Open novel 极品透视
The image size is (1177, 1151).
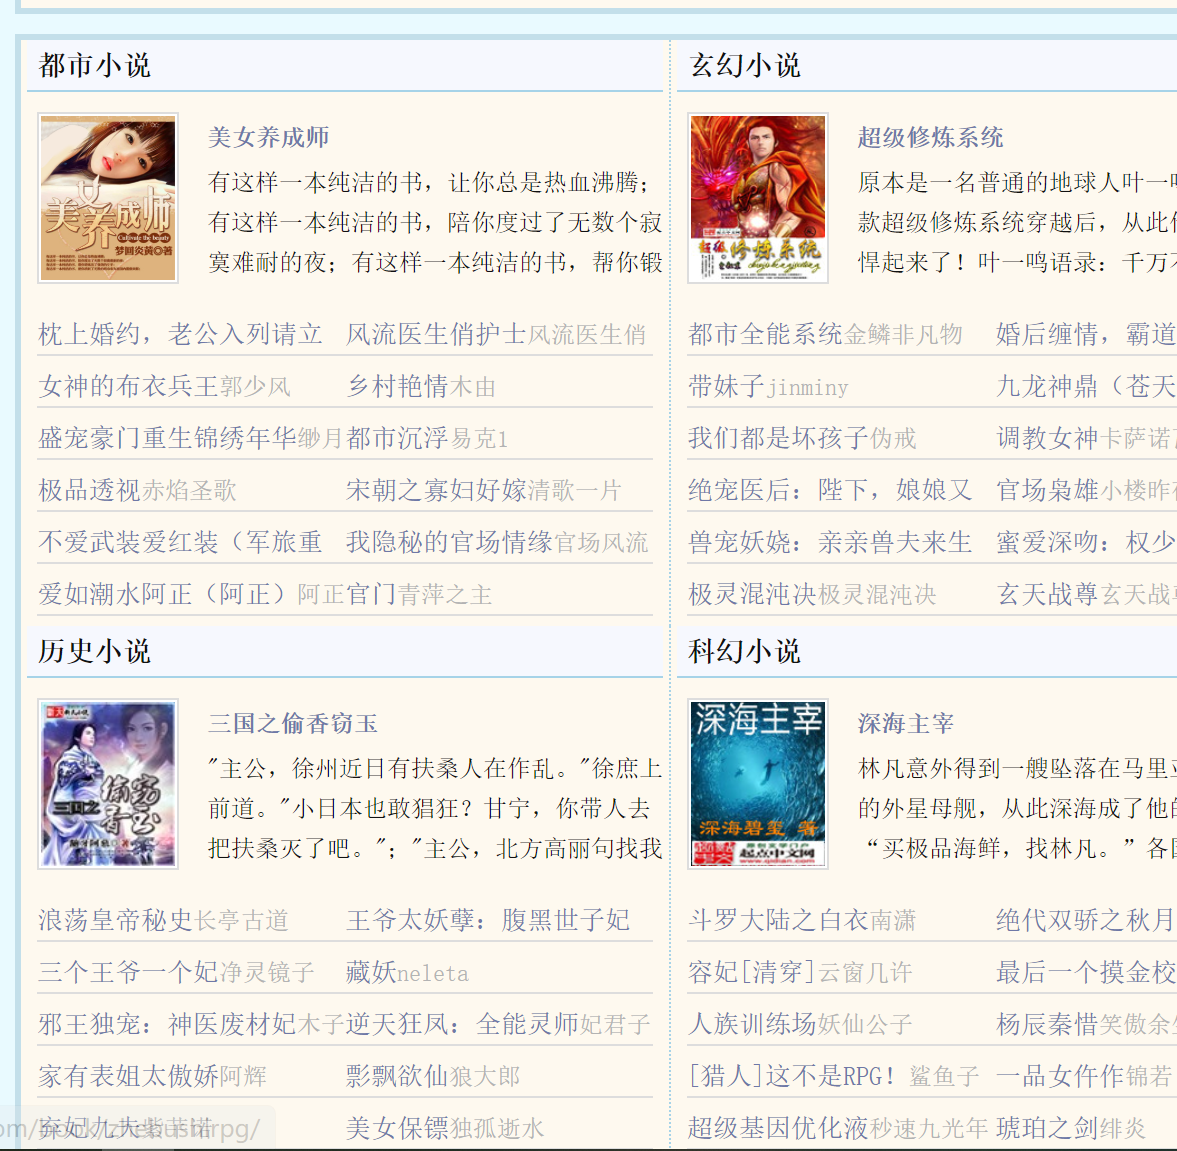[x=89, y=490]
